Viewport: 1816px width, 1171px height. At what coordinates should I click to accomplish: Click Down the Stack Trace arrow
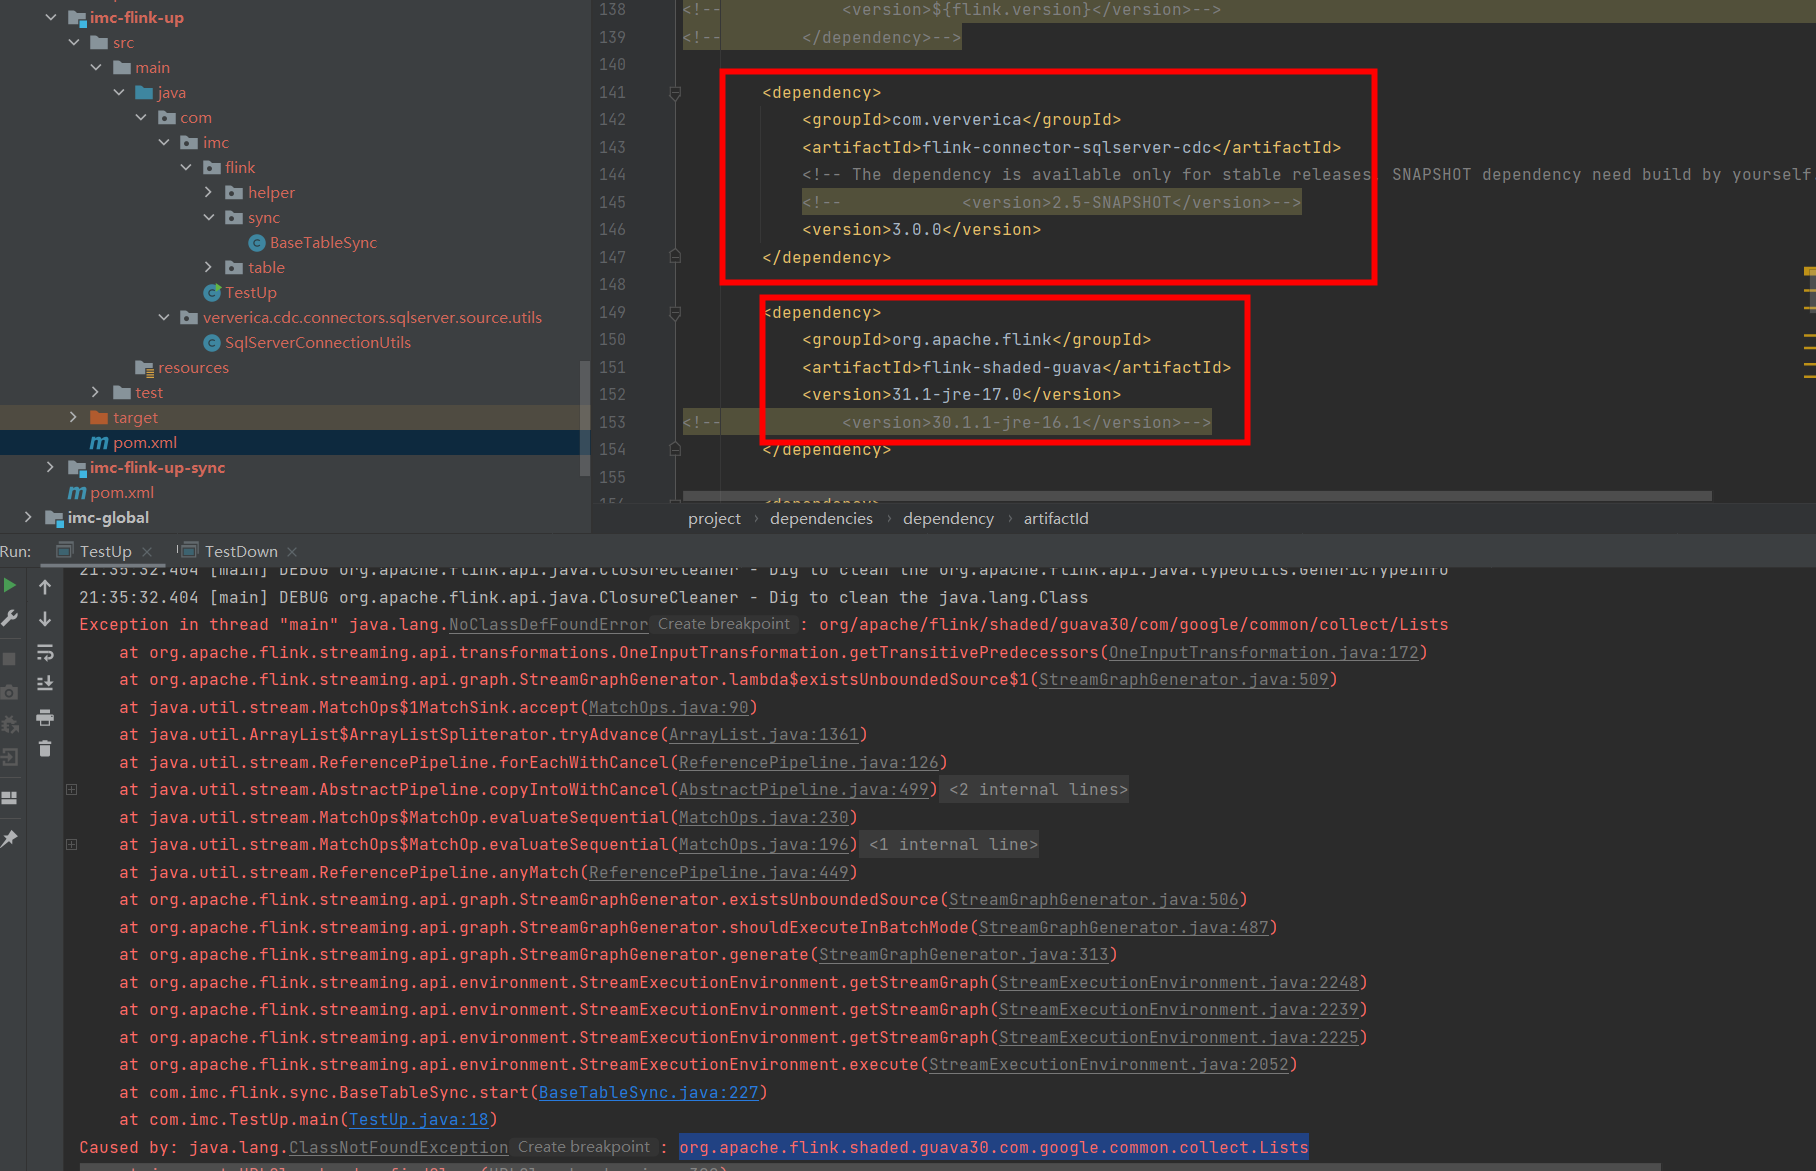(x=45, y=619)
